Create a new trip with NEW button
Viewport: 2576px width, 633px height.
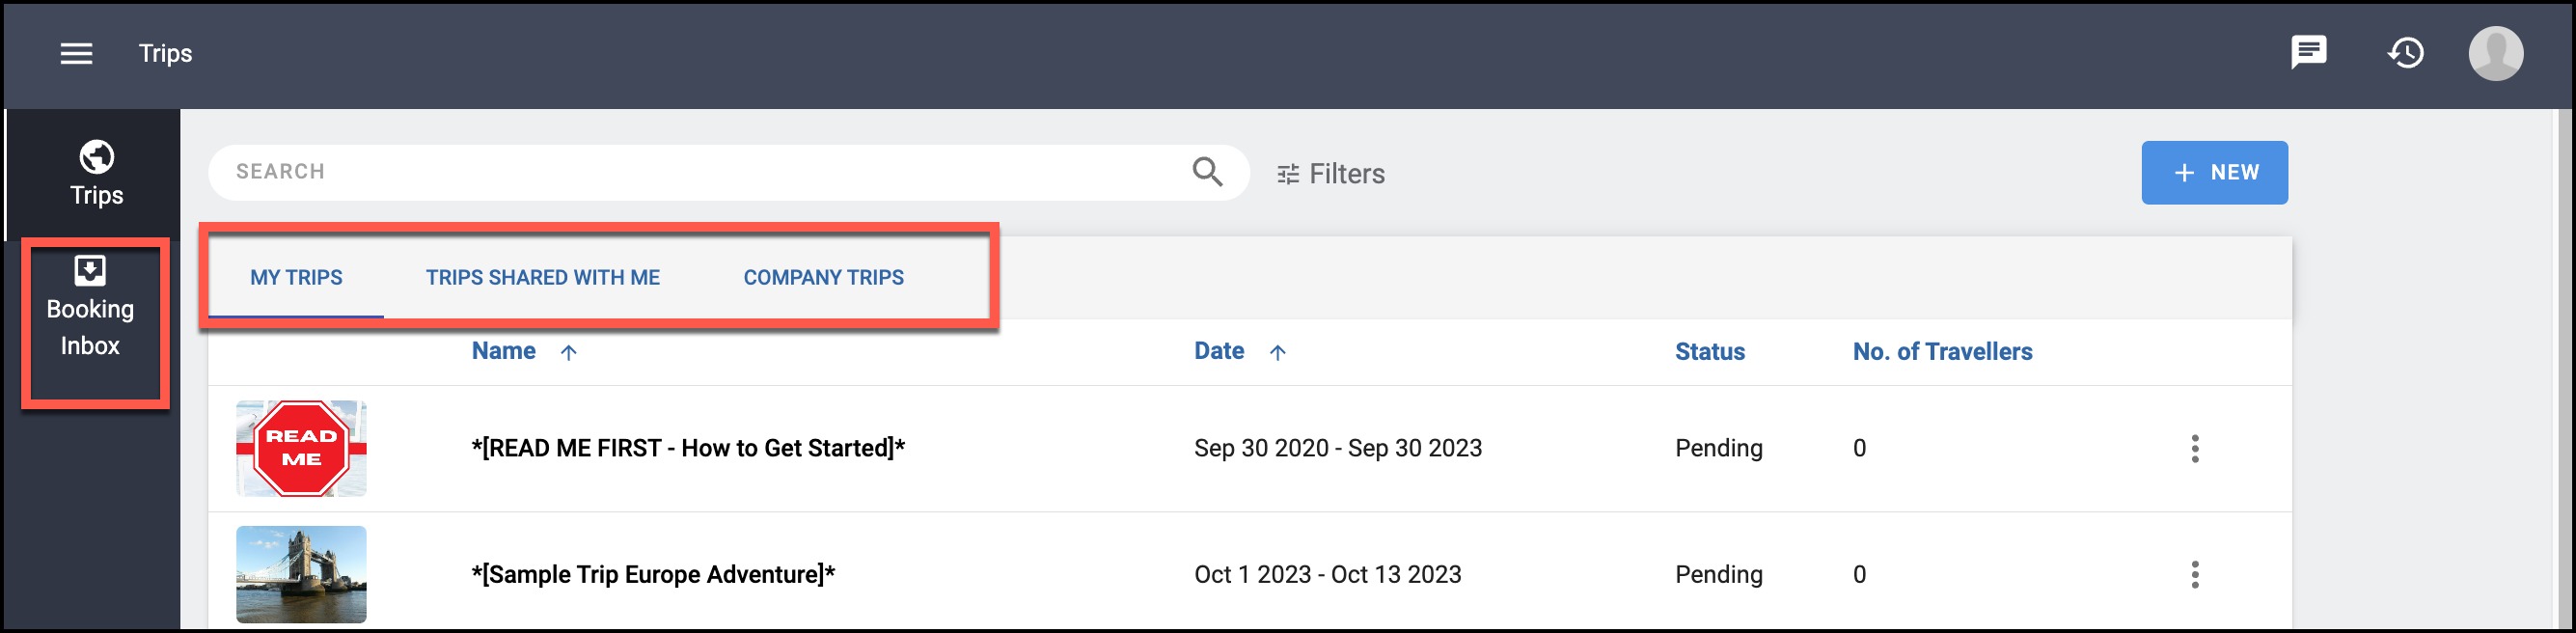[2213, 173]
